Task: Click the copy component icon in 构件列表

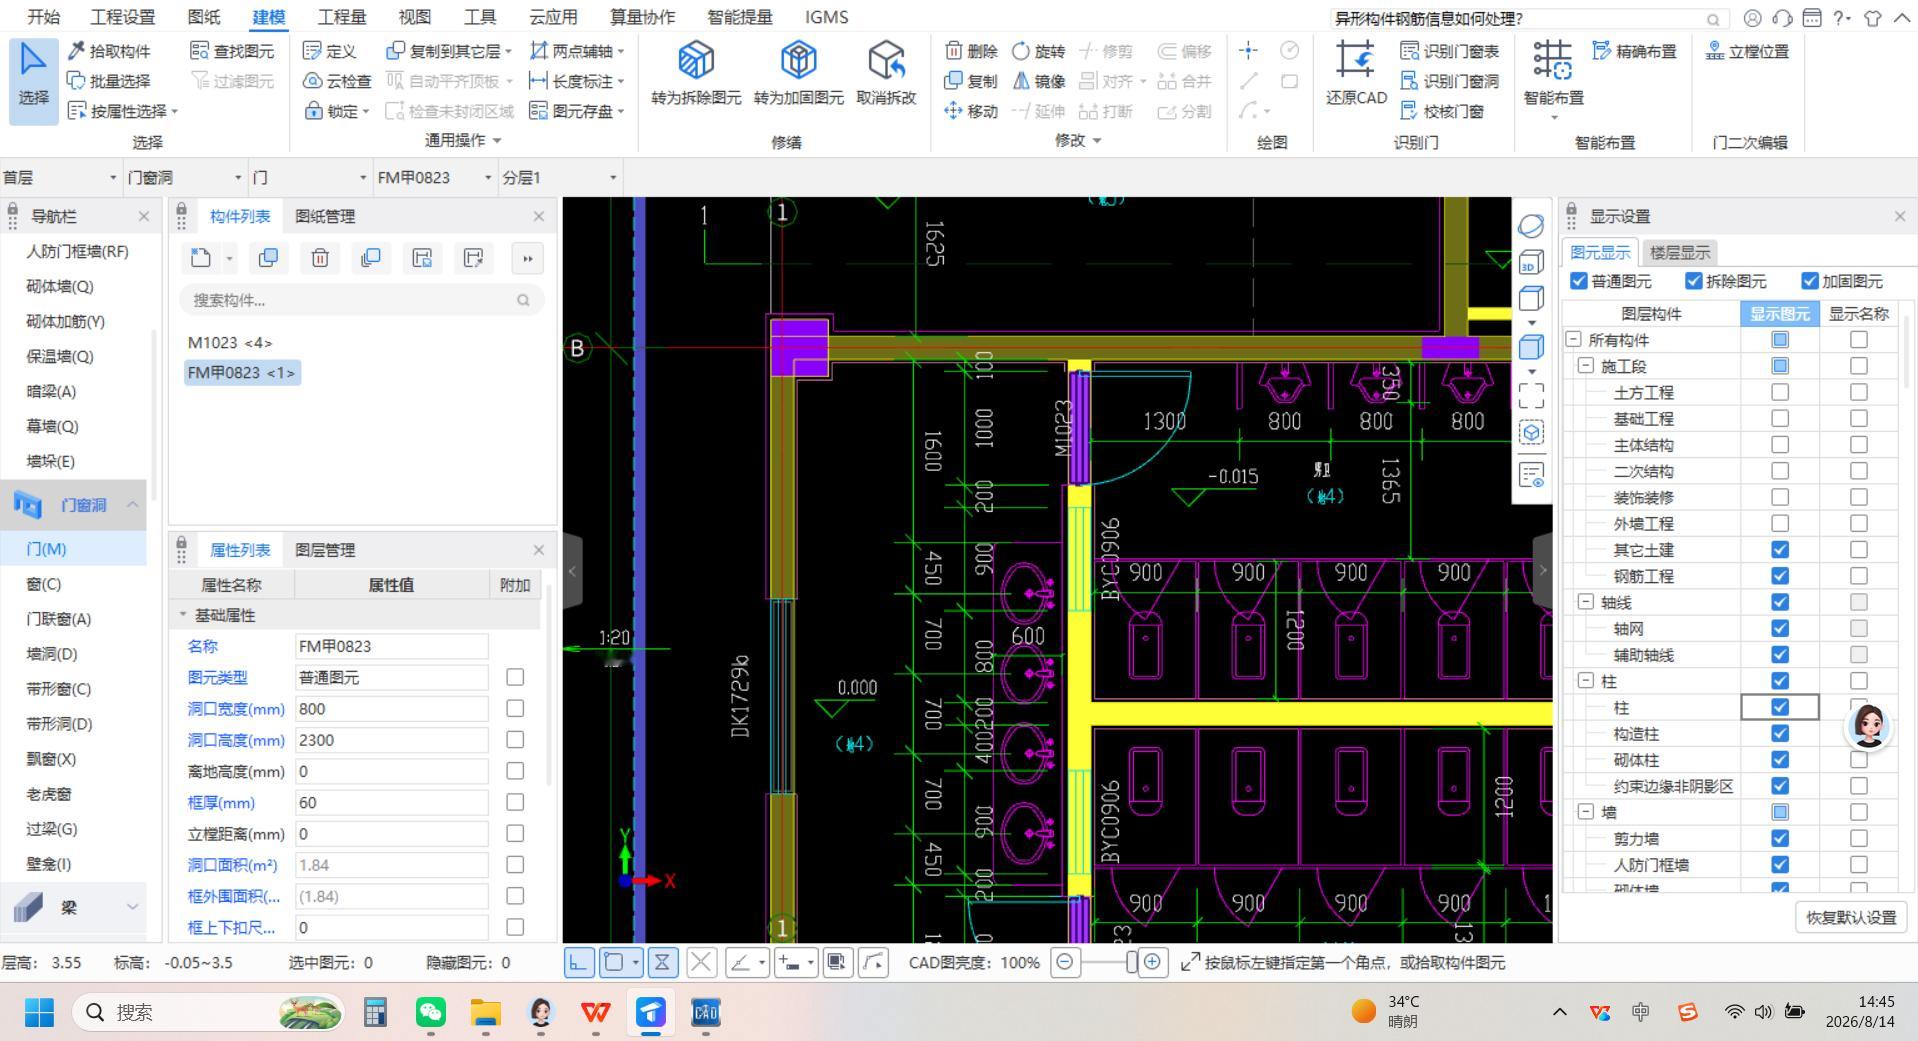Action: coord(268,258)
